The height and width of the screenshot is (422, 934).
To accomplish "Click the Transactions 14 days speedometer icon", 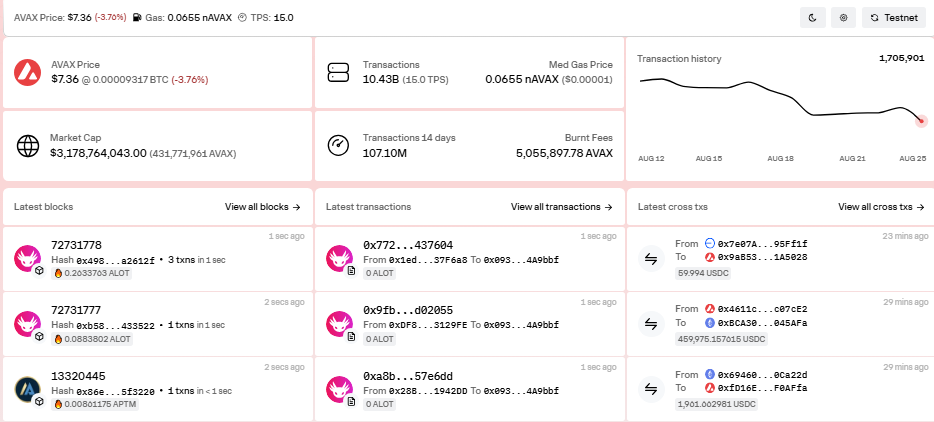I will [338, 145].
